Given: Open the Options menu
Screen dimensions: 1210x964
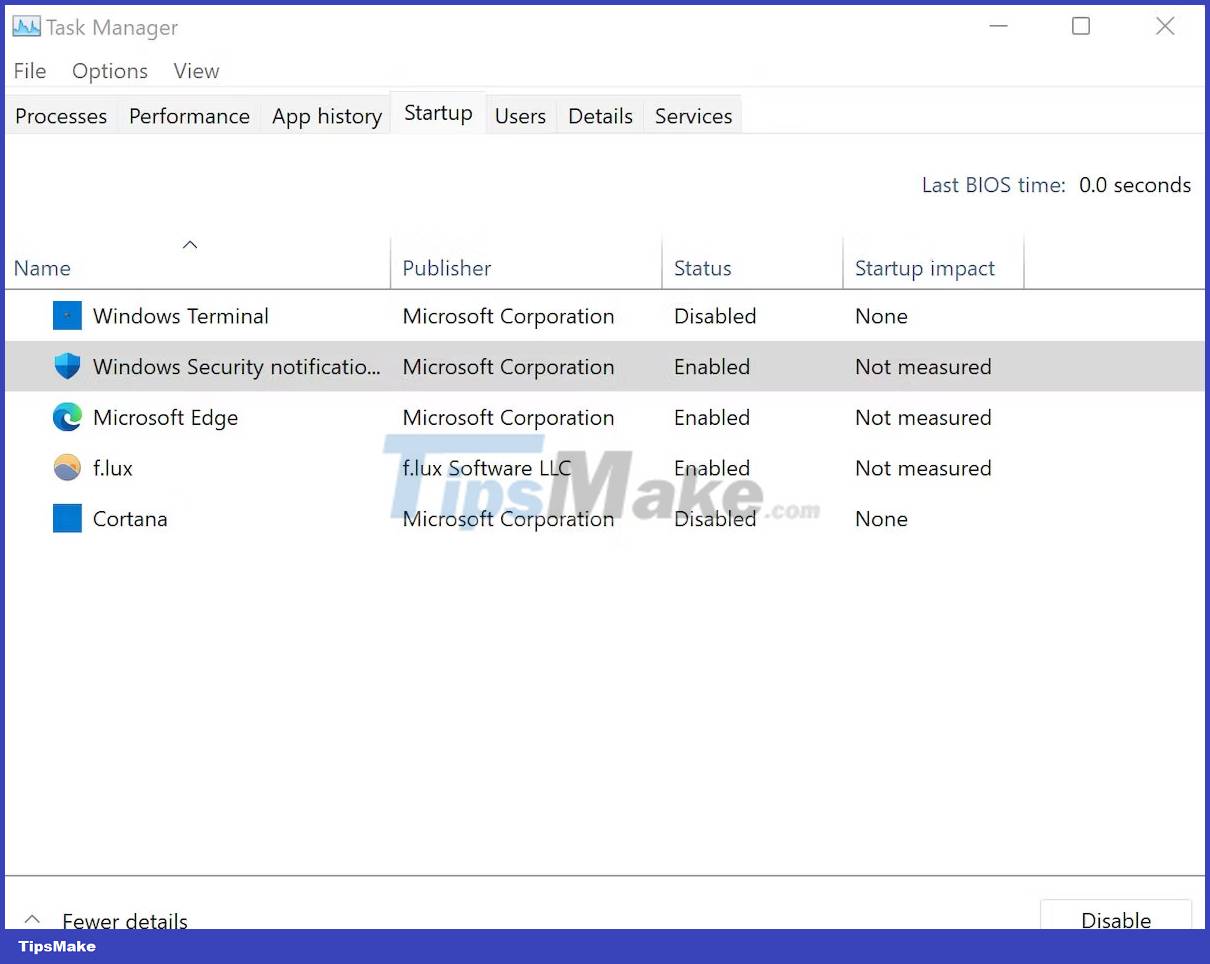Looking at the screenshot, I should click(x=110, y=71).
